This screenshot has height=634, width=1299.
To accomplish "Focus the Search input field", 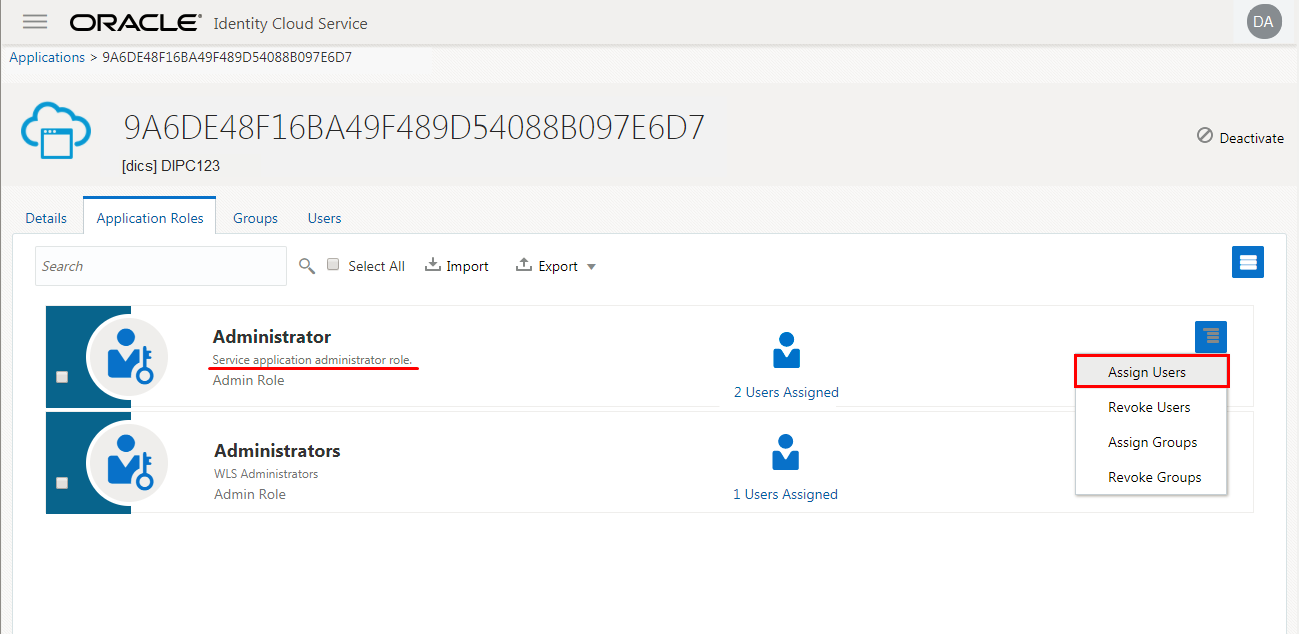I will [161, 266].
